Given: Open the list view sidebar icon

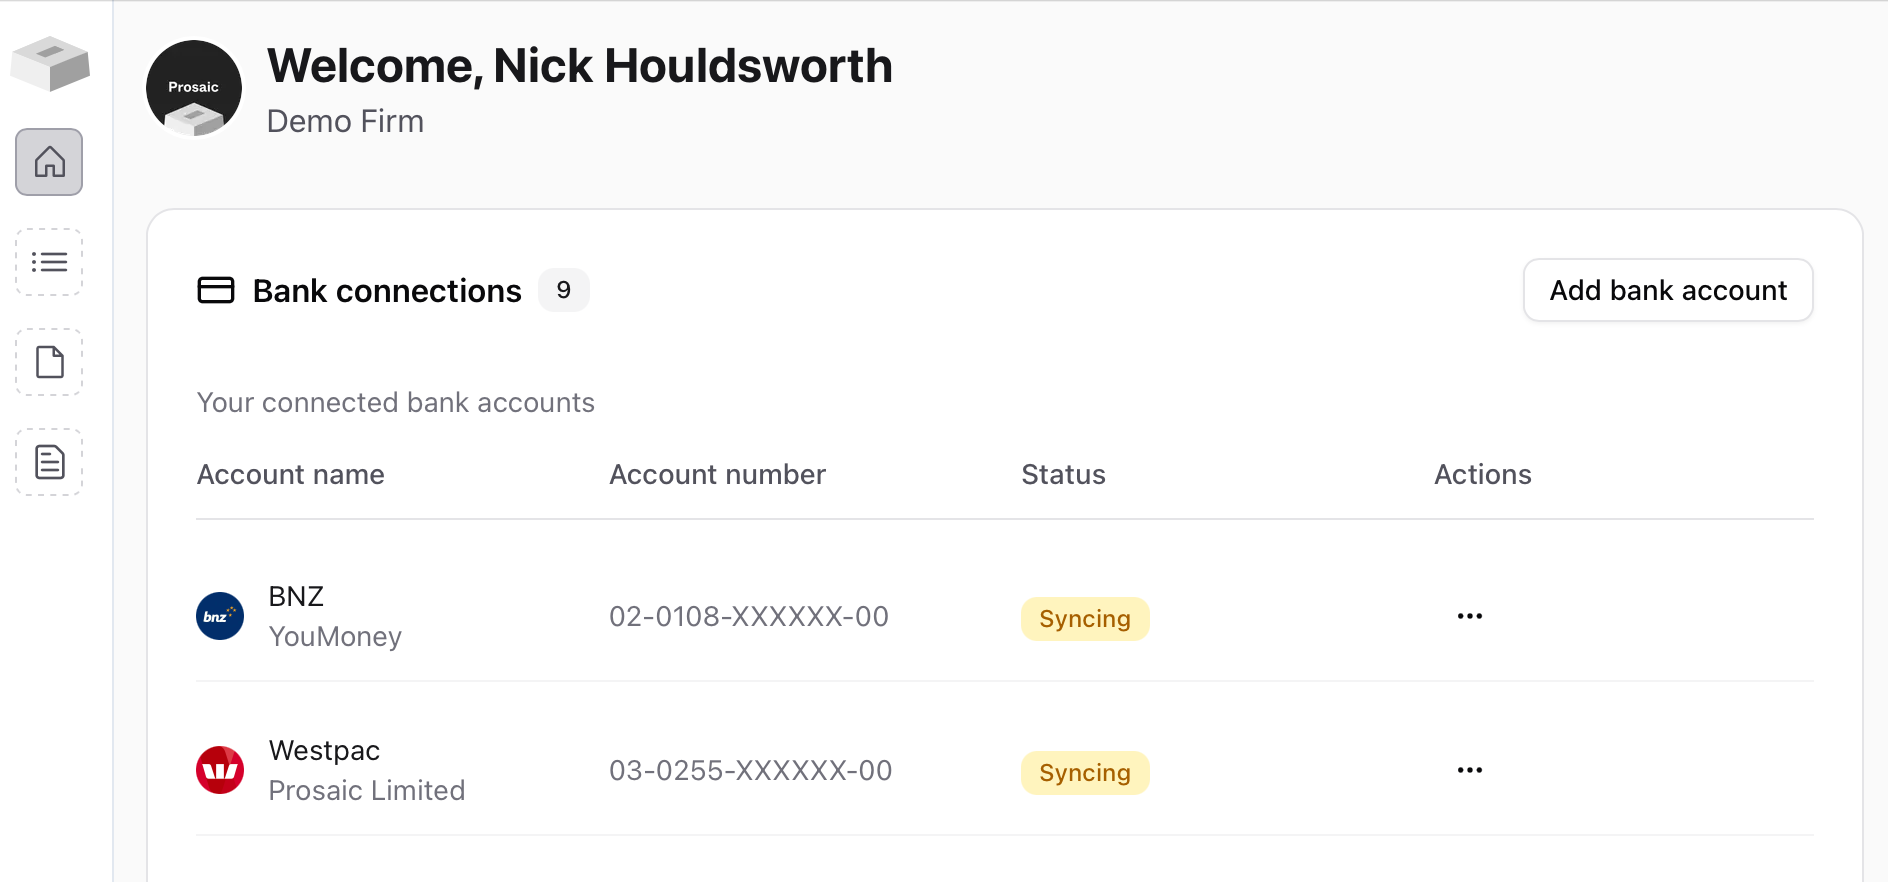Looking at the screenshot, I should [49, 262].
